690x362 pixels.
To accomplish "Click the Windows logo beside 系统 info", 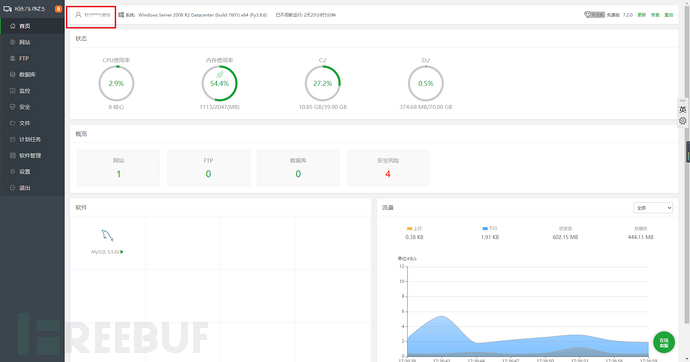I will pyautogui.click(x=121, y=15).
